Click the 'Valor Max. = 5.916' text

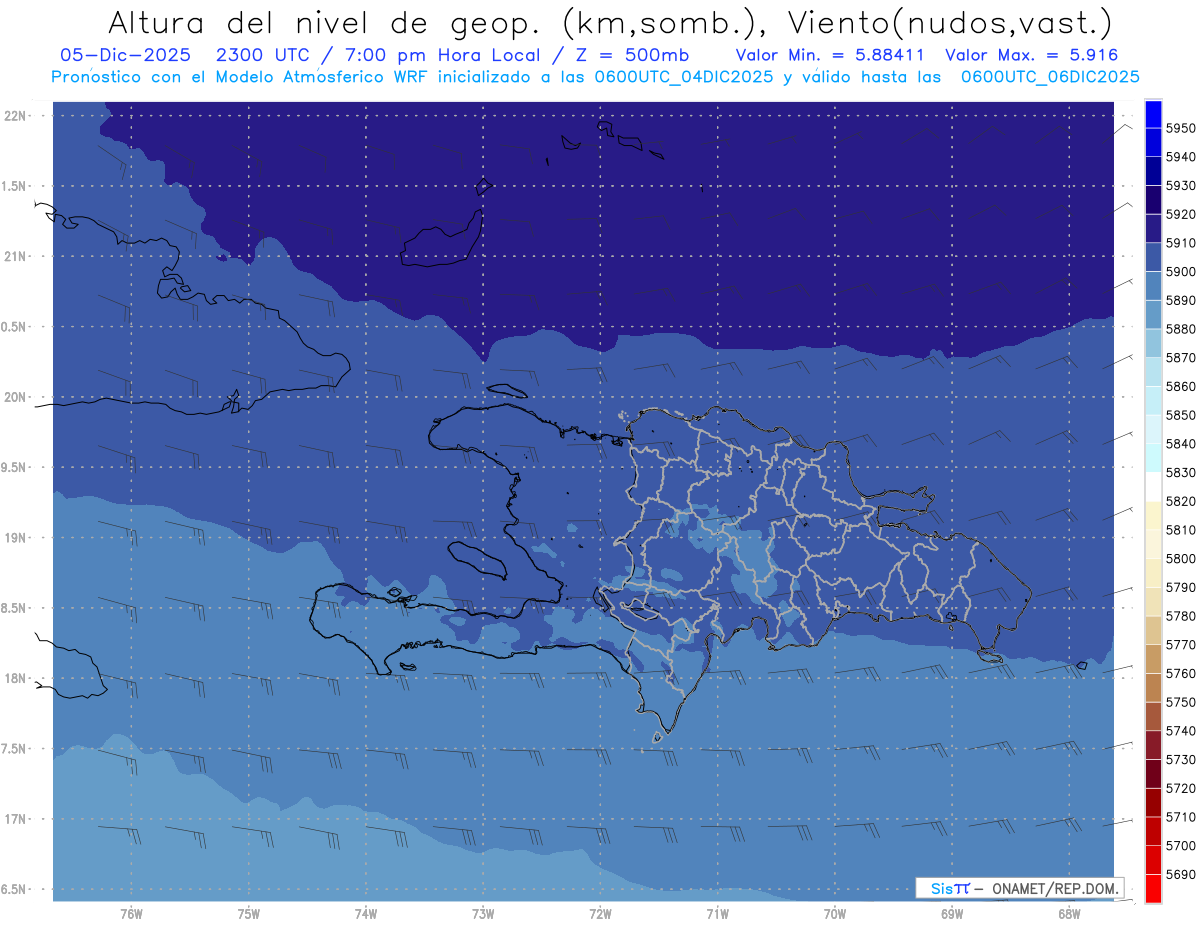click(1032, 55)
